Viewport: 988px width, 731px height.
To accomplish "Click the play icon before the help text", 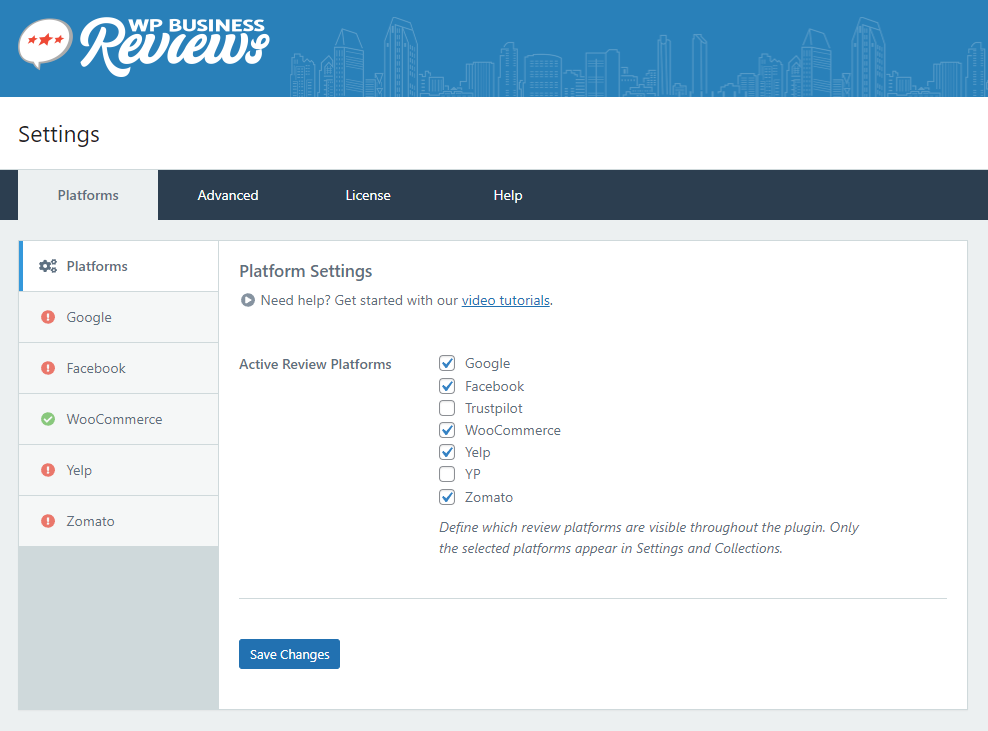I will click(x=247, y=299).
